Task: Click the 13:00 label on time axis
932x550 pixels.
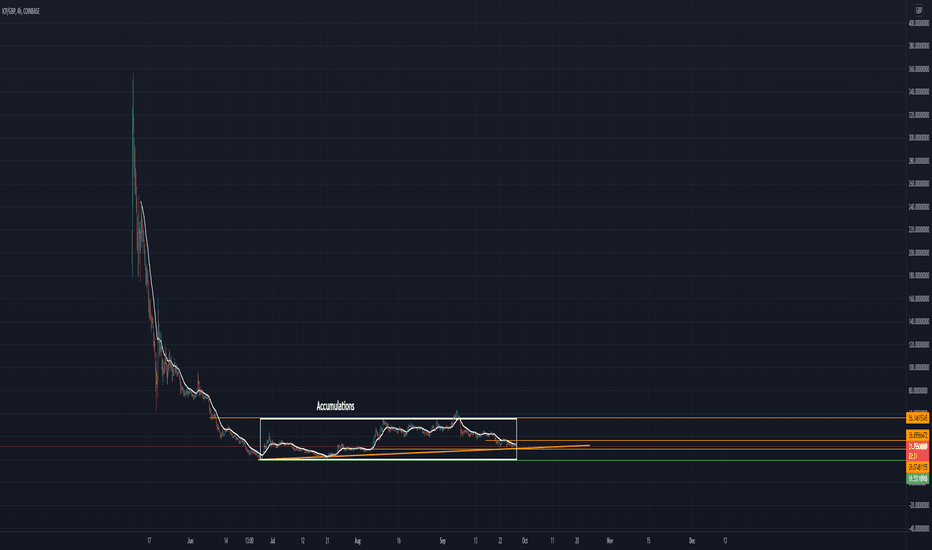Action: point(249,540)
